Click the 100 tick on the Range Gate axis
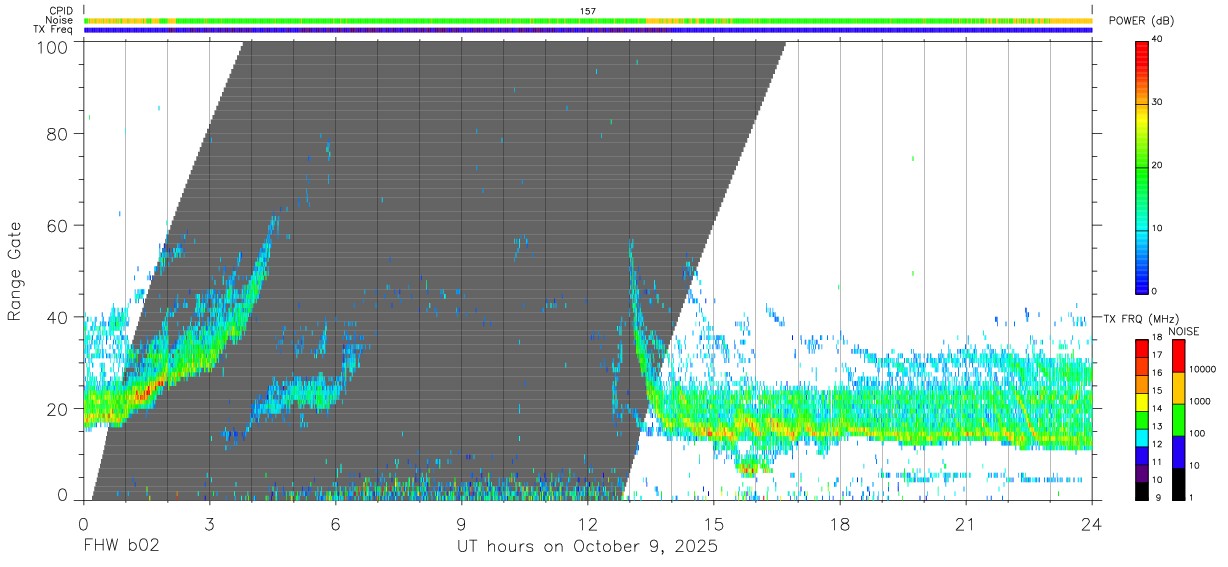 [52, 47]
